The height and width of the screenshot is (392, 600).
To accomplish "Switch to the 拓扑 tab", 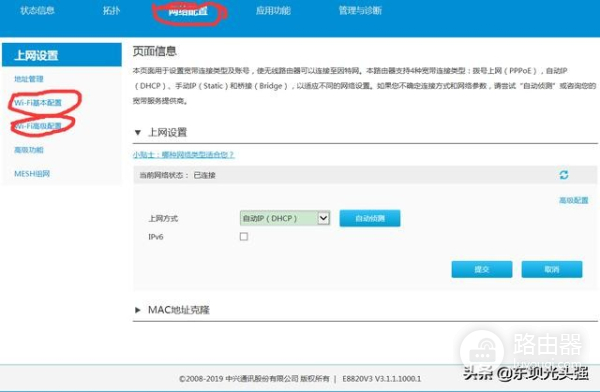I will coord(111,11).
